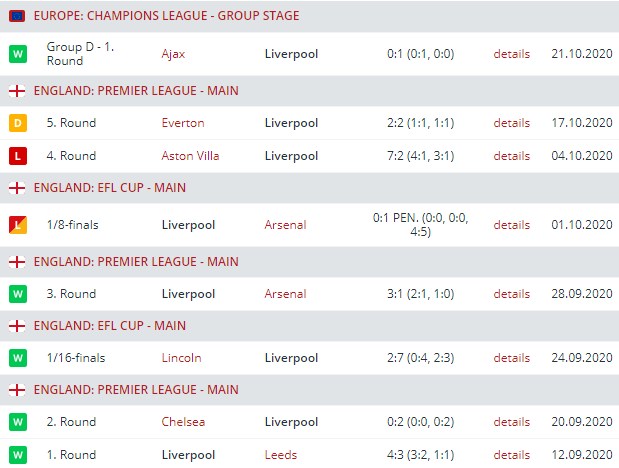Click the green W badge for Ajax match
The height and width of the screenshot is (468, 619).
(16, 54)
